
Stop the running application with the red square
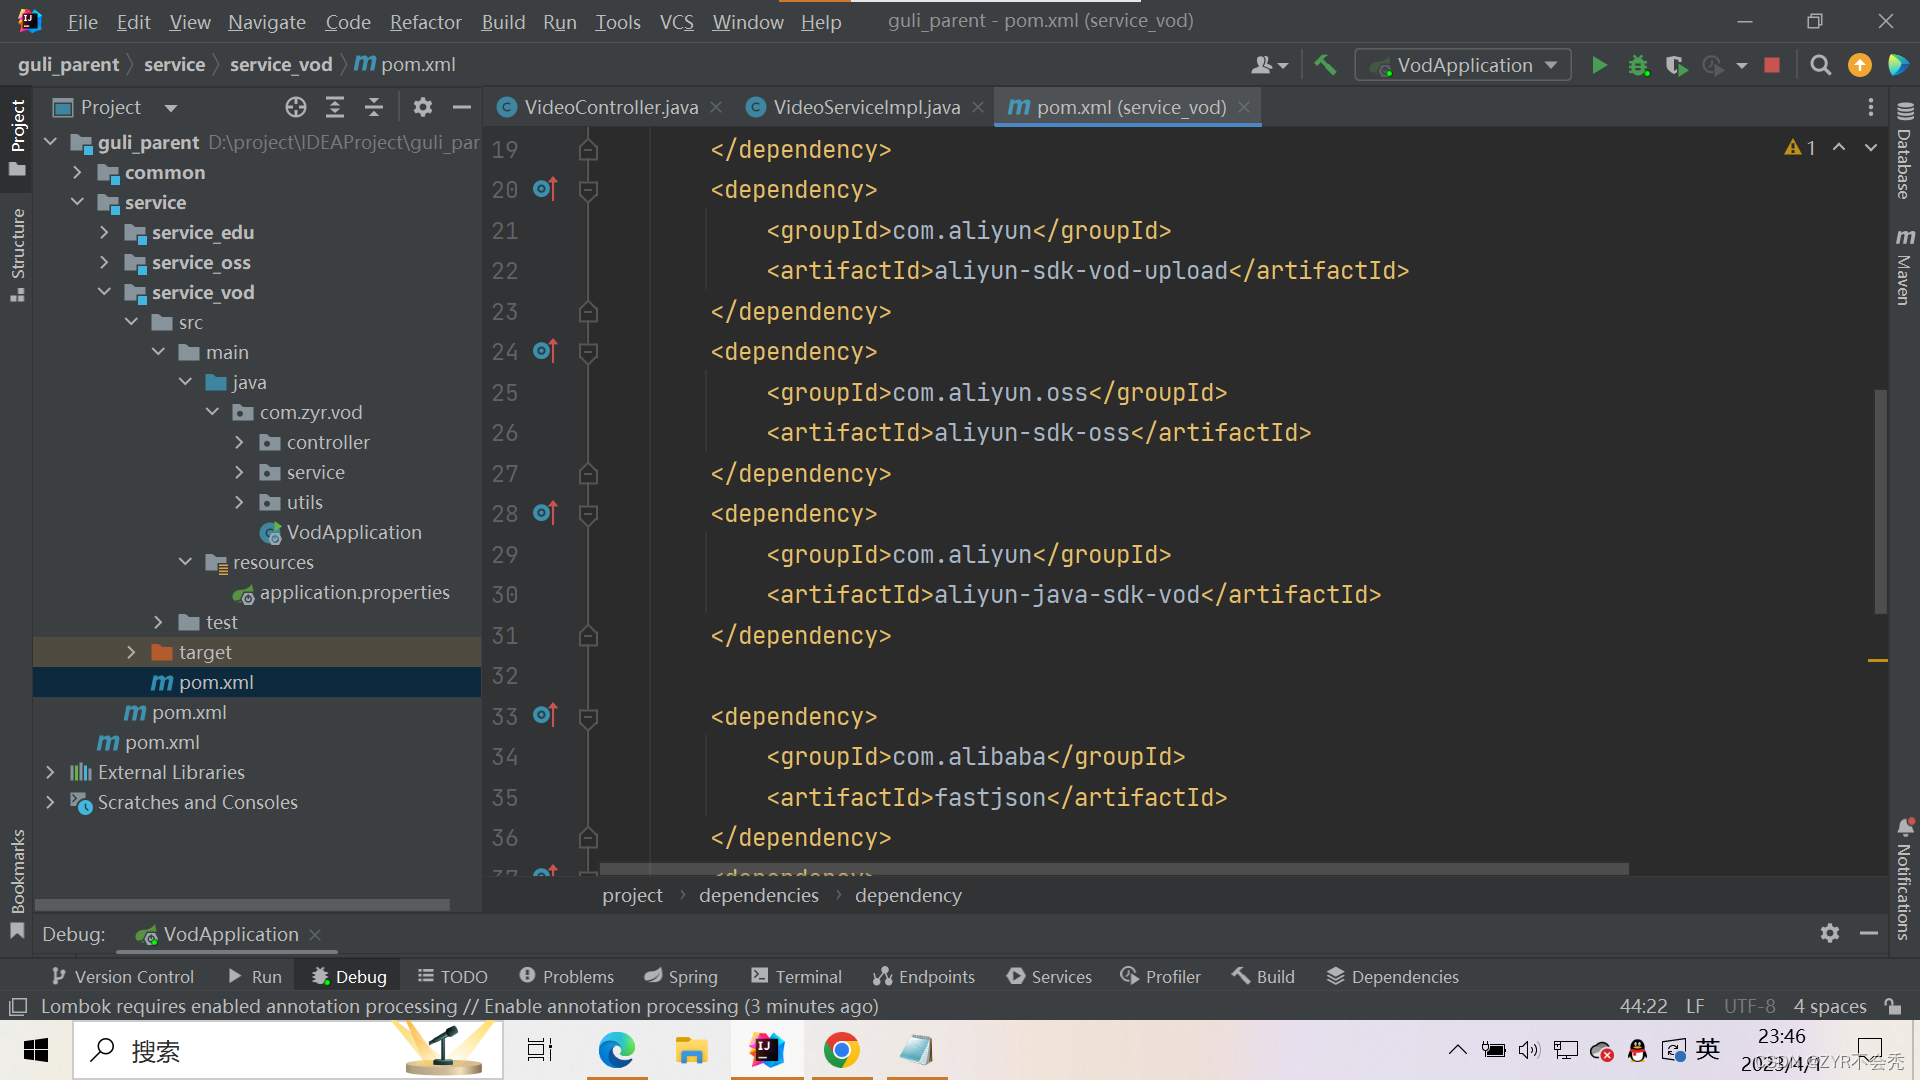click(1772, 65)
